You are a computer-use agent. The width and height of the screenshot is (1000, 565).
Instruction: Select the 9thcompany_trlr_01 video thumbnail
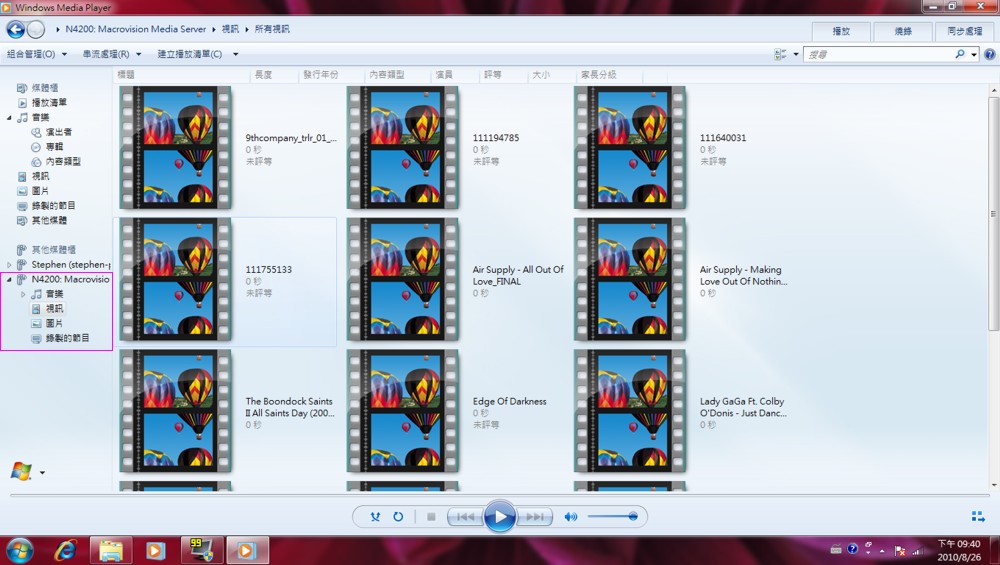[x=175, y=147]
